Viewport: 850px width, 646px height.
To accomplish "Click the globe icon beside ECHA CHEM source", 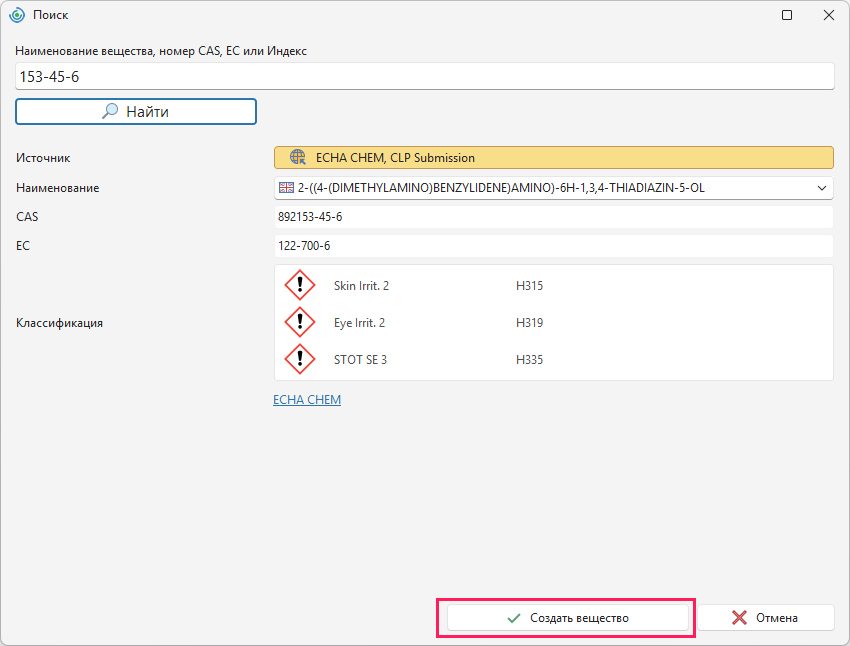I will click(298, 157).
